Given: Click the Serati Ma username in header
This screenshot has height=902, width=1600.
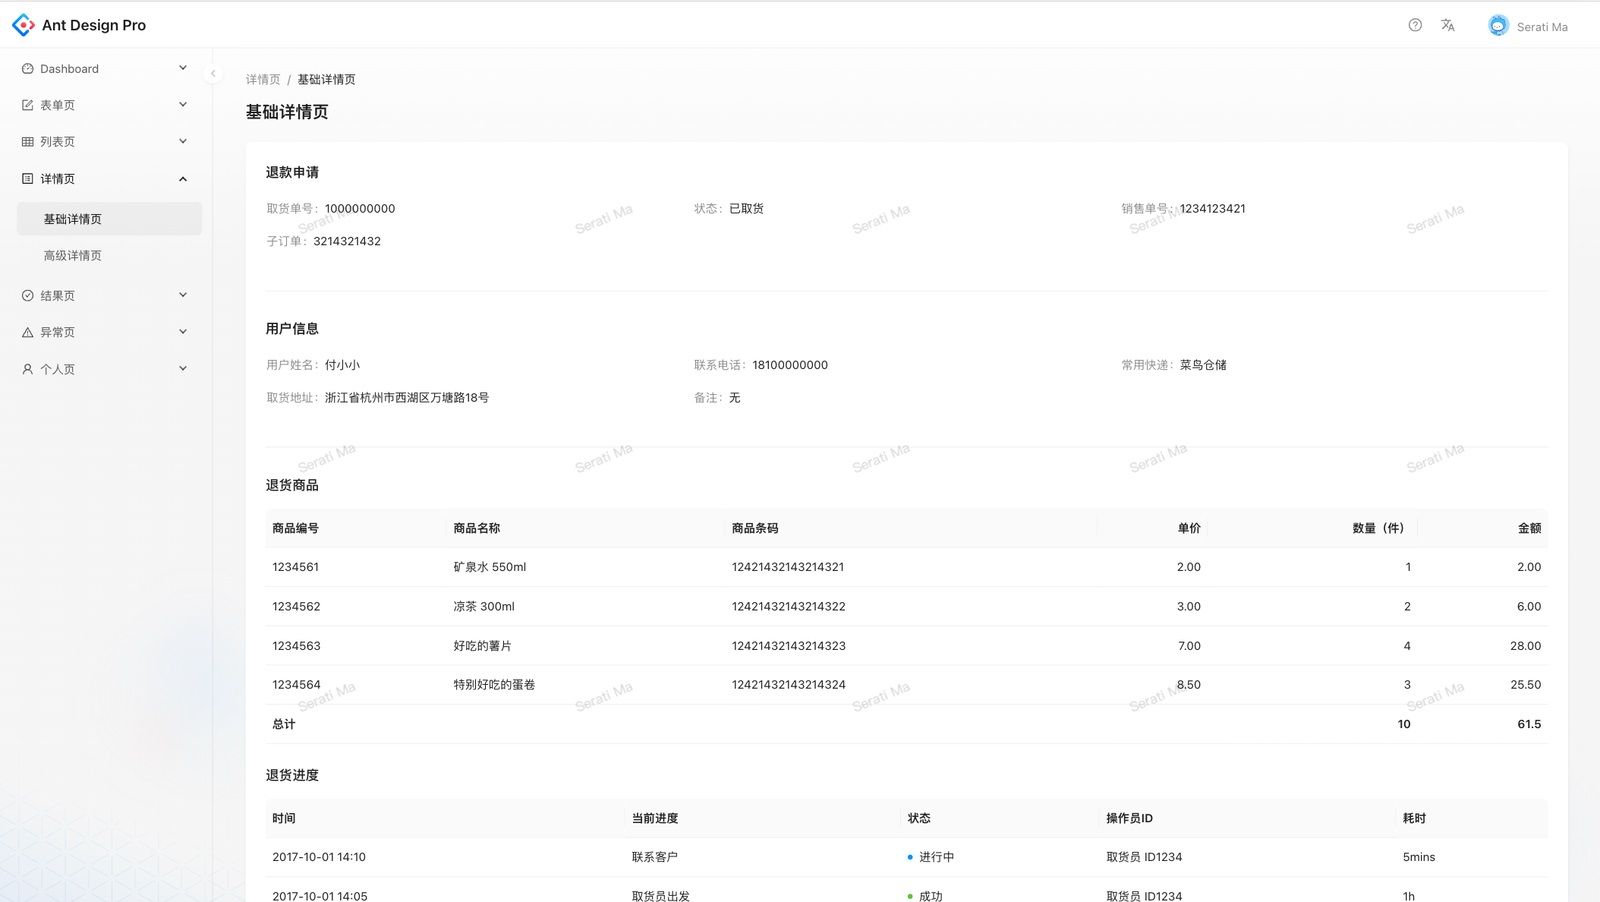Looking at the screenshot, I should tap(1542, 27).
